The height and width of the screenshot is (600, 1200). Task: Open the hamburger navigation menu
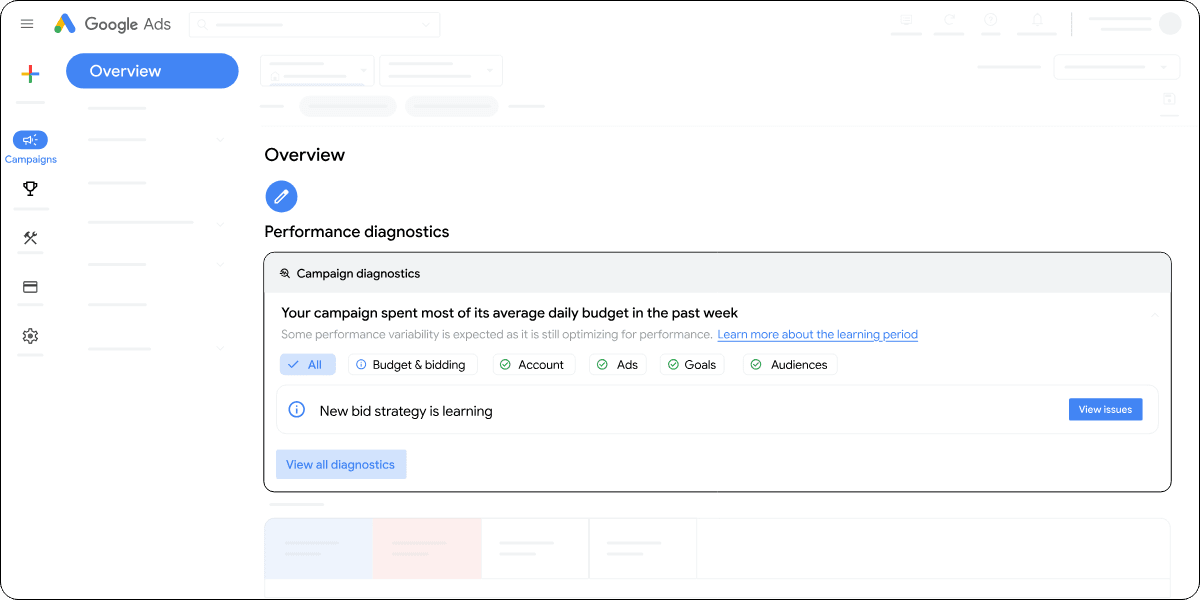pyautogui.click(x=27, y=23)
